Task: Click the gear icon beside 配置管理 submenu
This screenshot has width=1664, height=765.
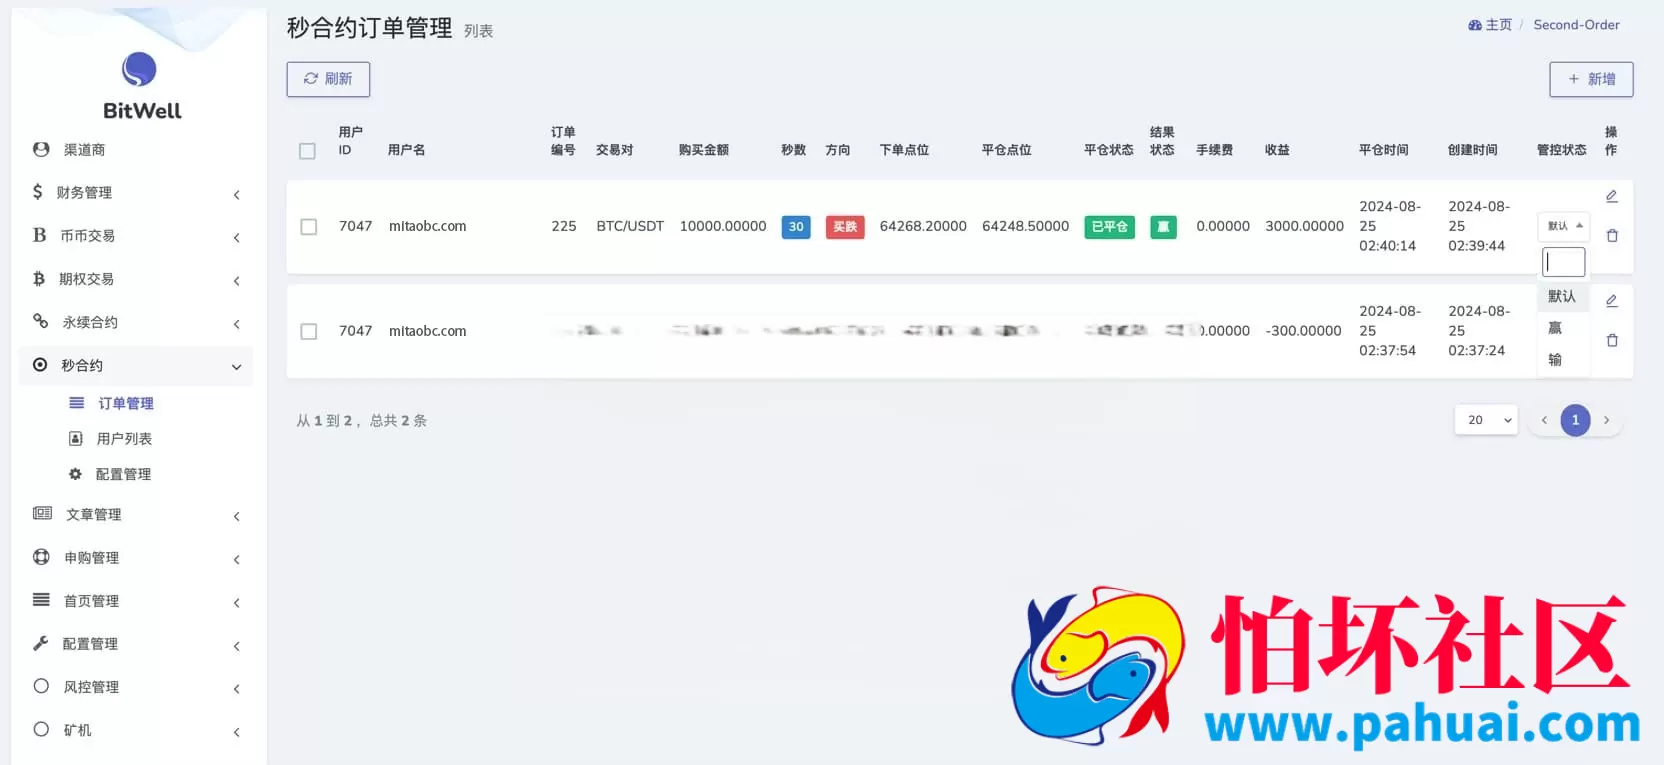Action: (75, 474)
